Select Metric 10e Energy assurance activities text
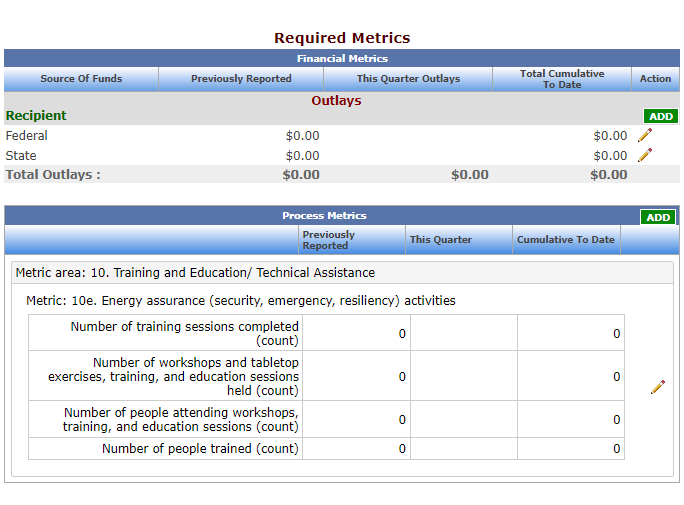 [x=240, y=300]
